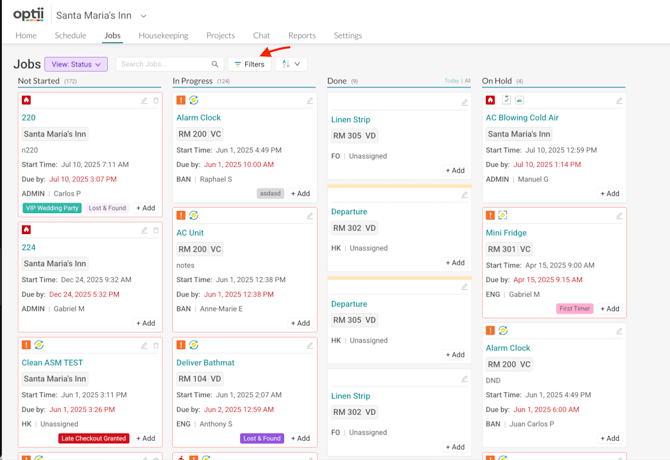Image resolution: width=670 pixels, height=460 pixels.
Task: Click the red house icon on job 220
Action: [26, 100]
